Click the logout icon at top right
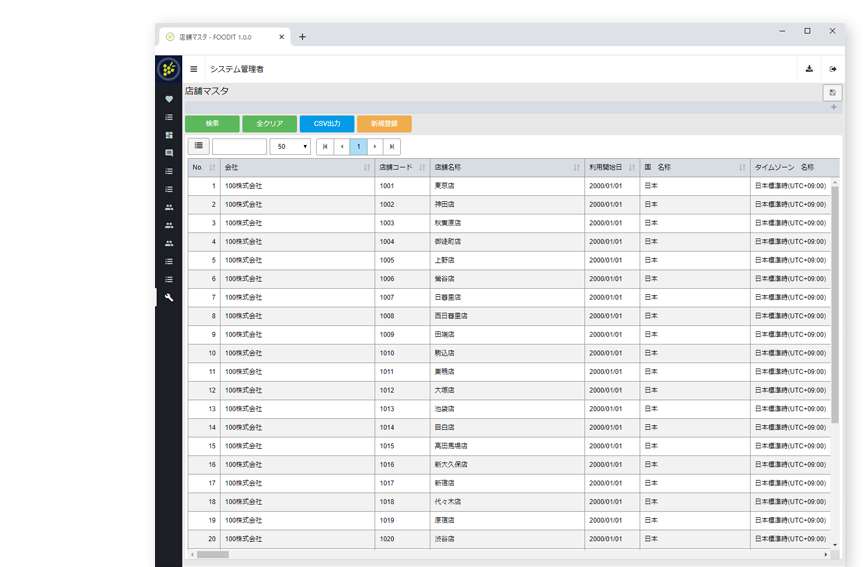868x567 pixels. coord(832,69)
